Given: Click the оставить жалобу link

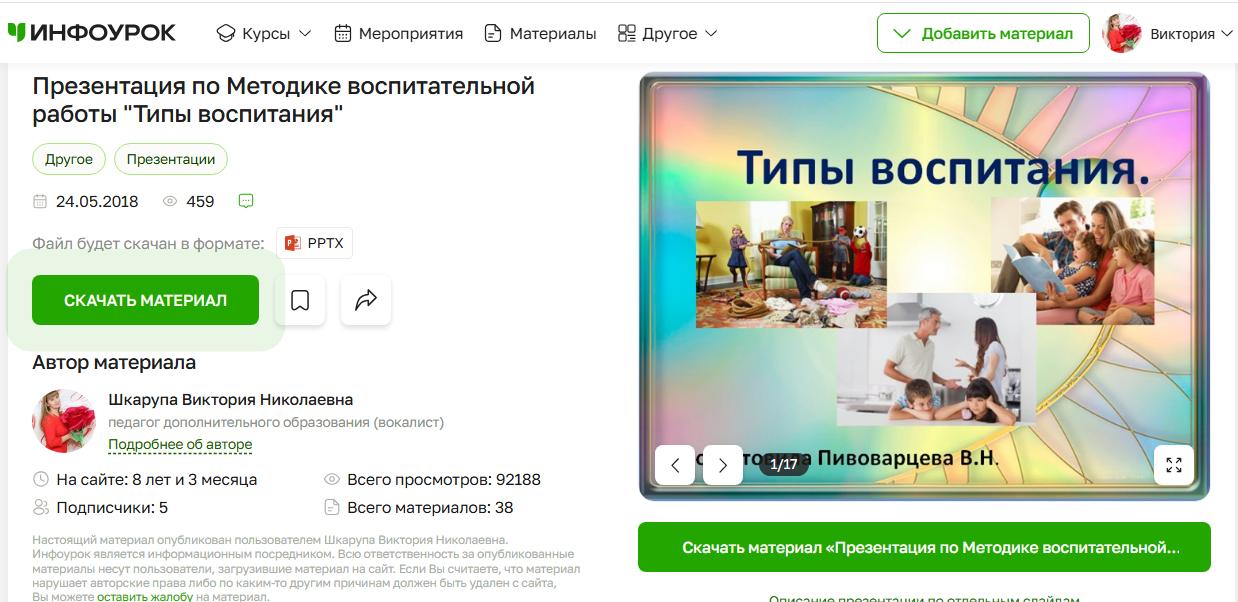Looking at the screenshot, I should point(145,597).
